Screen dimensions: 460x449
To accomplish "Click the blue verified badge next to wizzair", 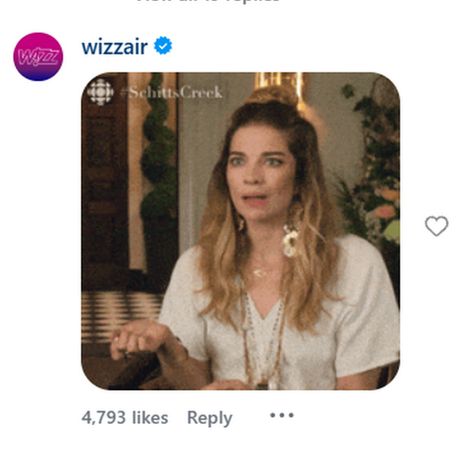I will [x=163, y=46].
